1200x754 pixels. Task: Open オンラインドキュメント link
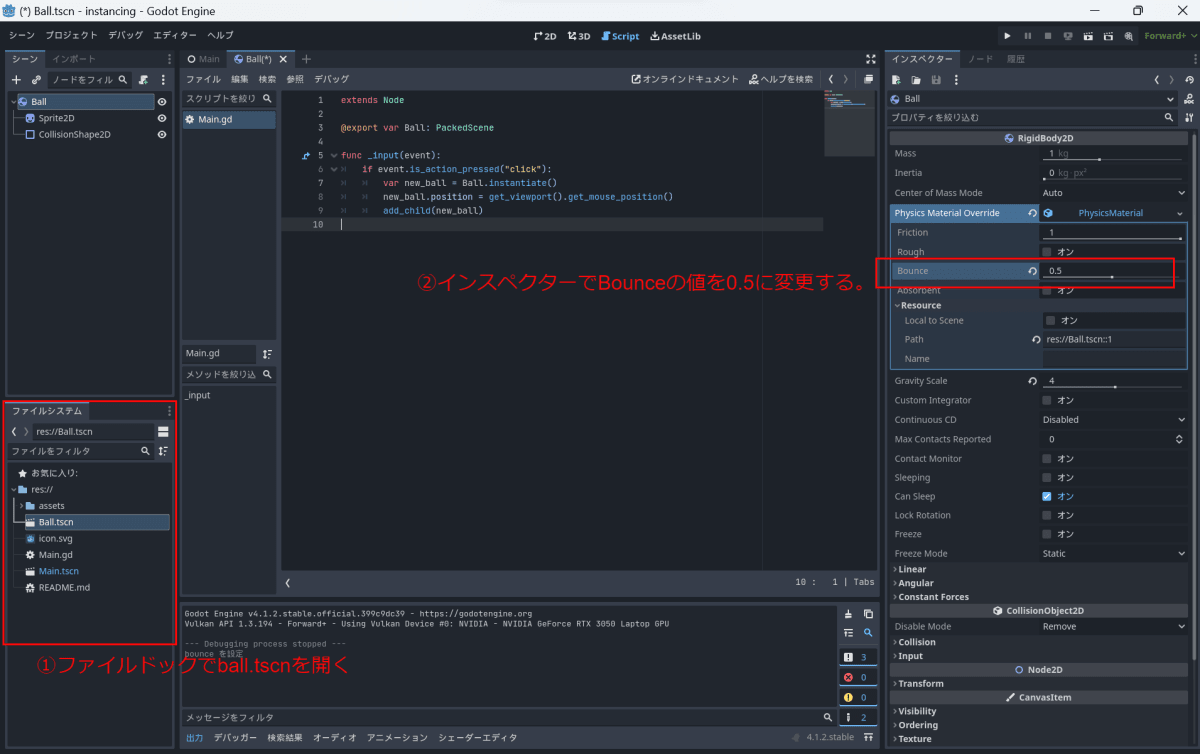pos(685,79)
